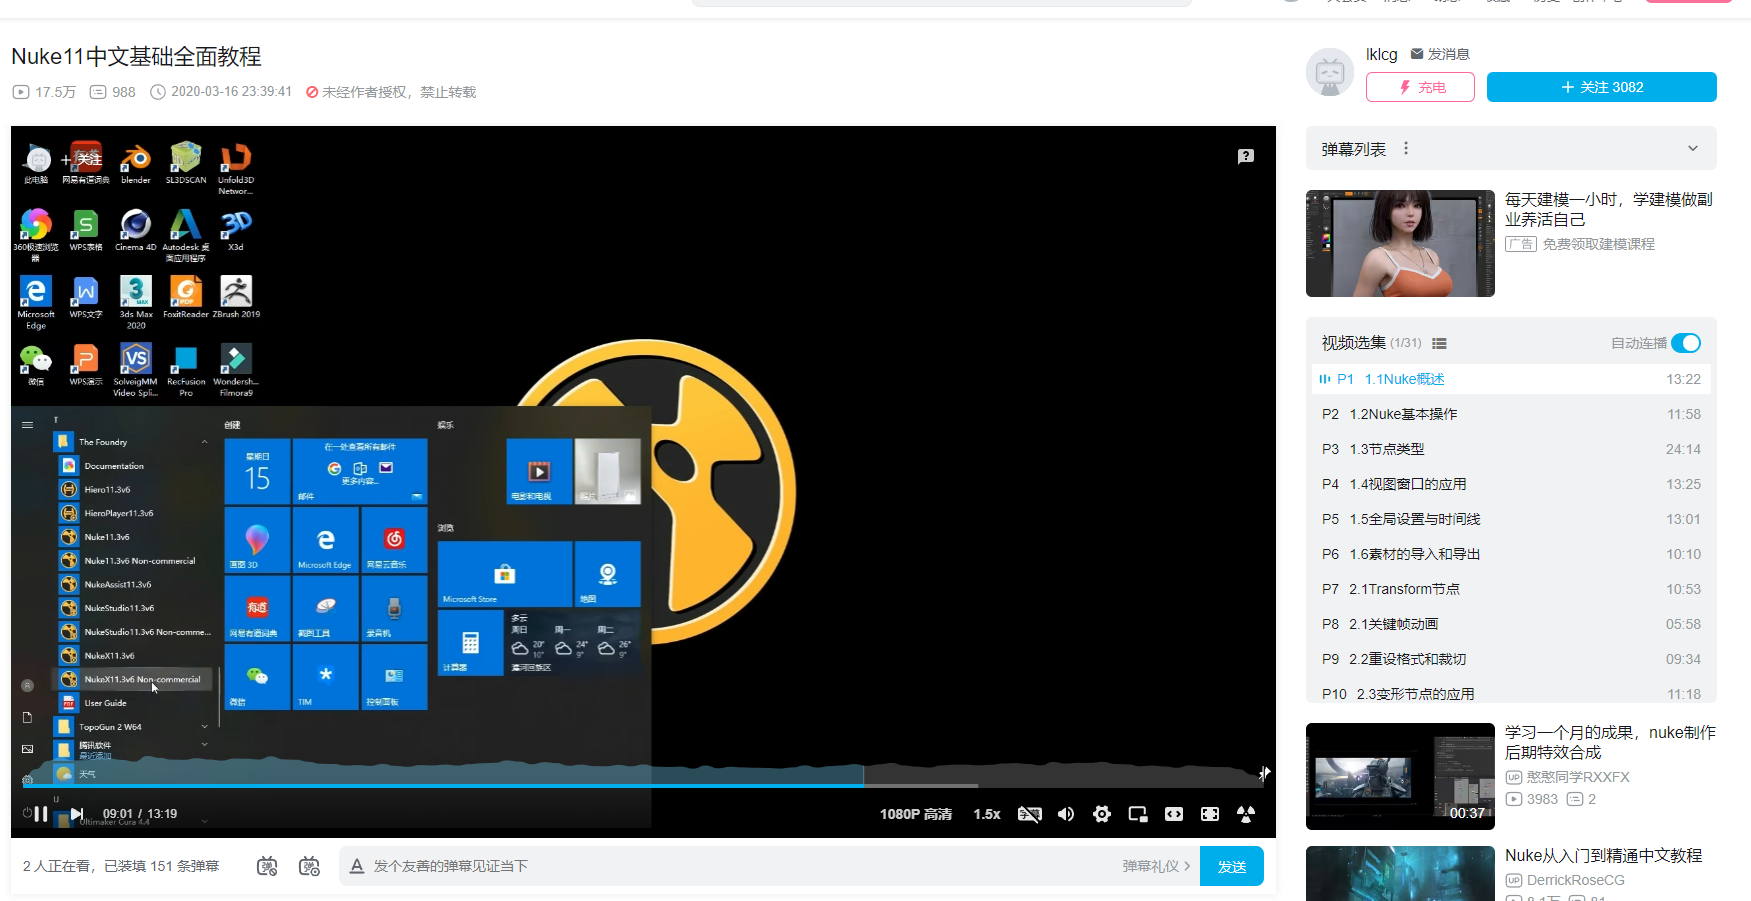
Task: Open 网易云音乐 tile in Start menu
Action: 394,540
